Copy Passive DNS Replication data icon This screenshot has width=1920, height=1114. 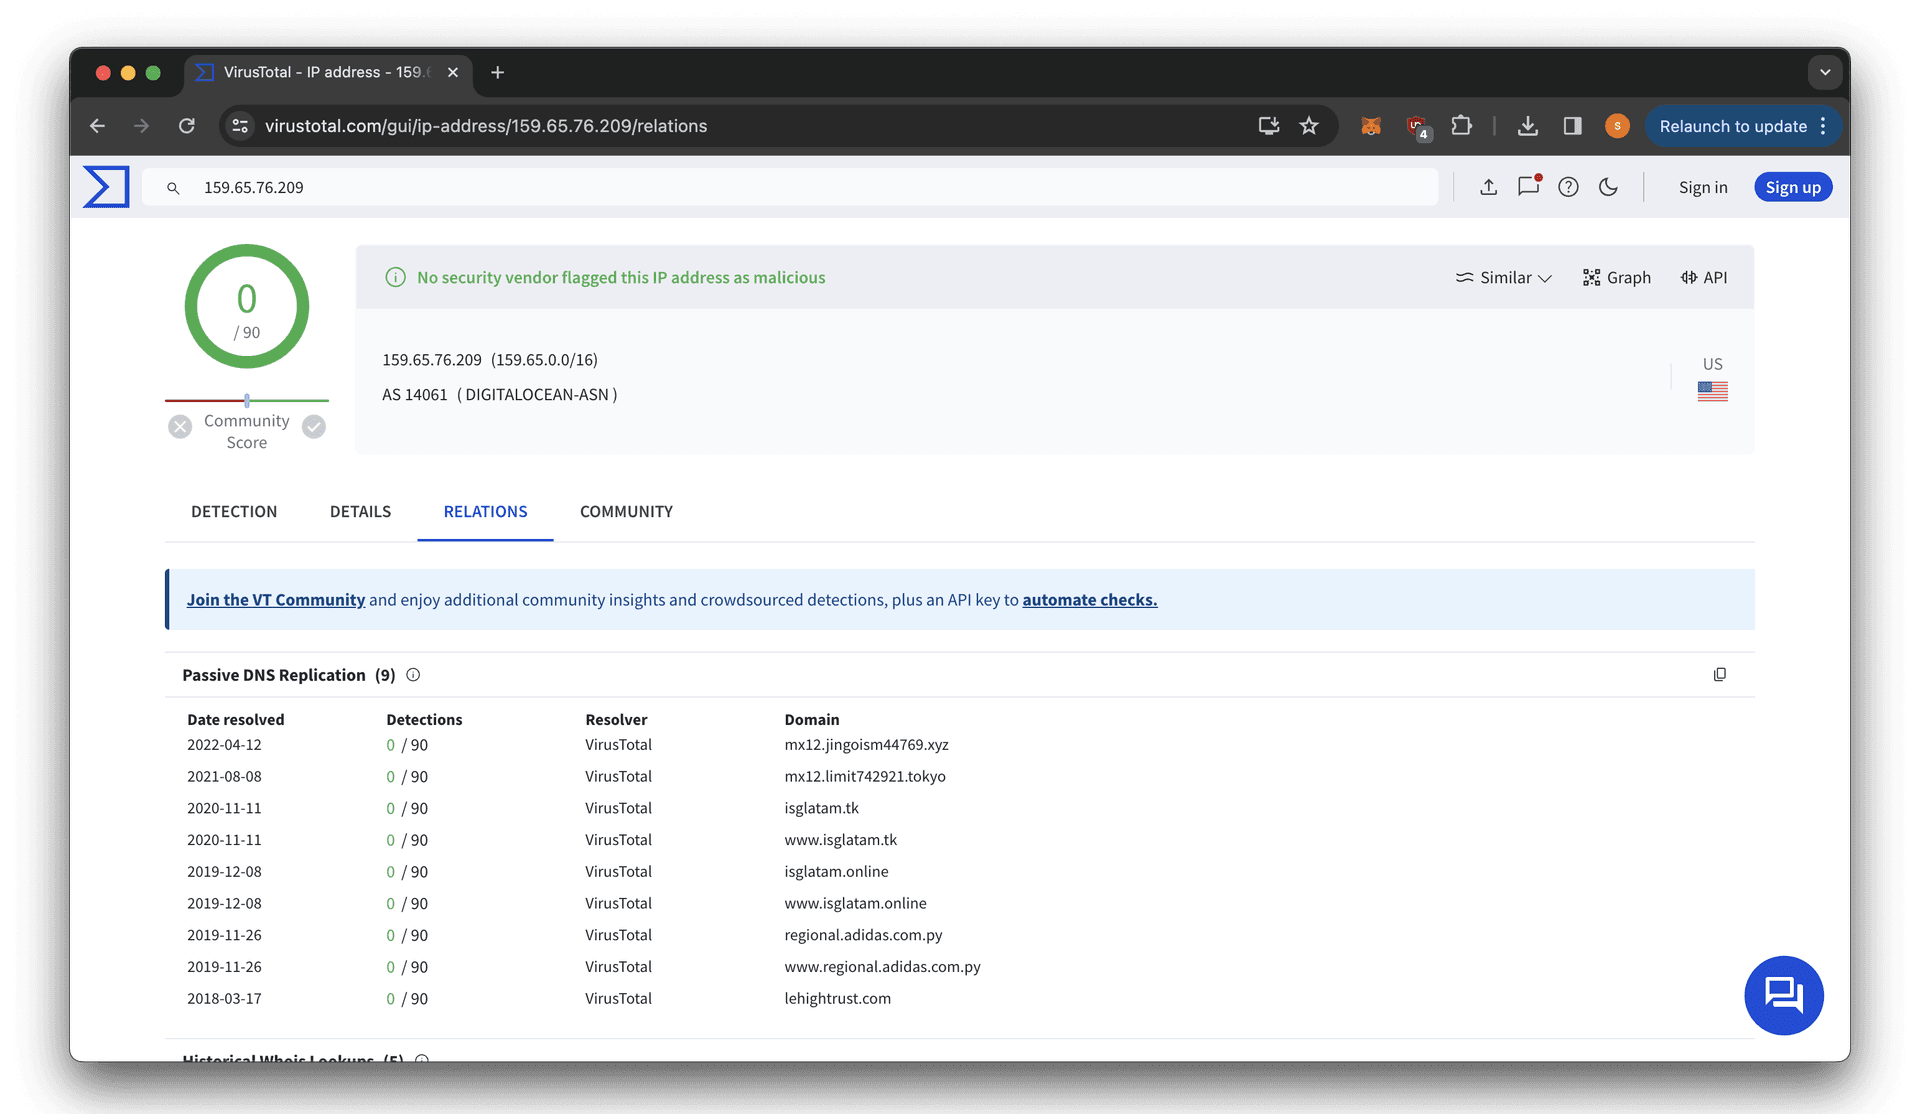click(x=1719, y=675)
